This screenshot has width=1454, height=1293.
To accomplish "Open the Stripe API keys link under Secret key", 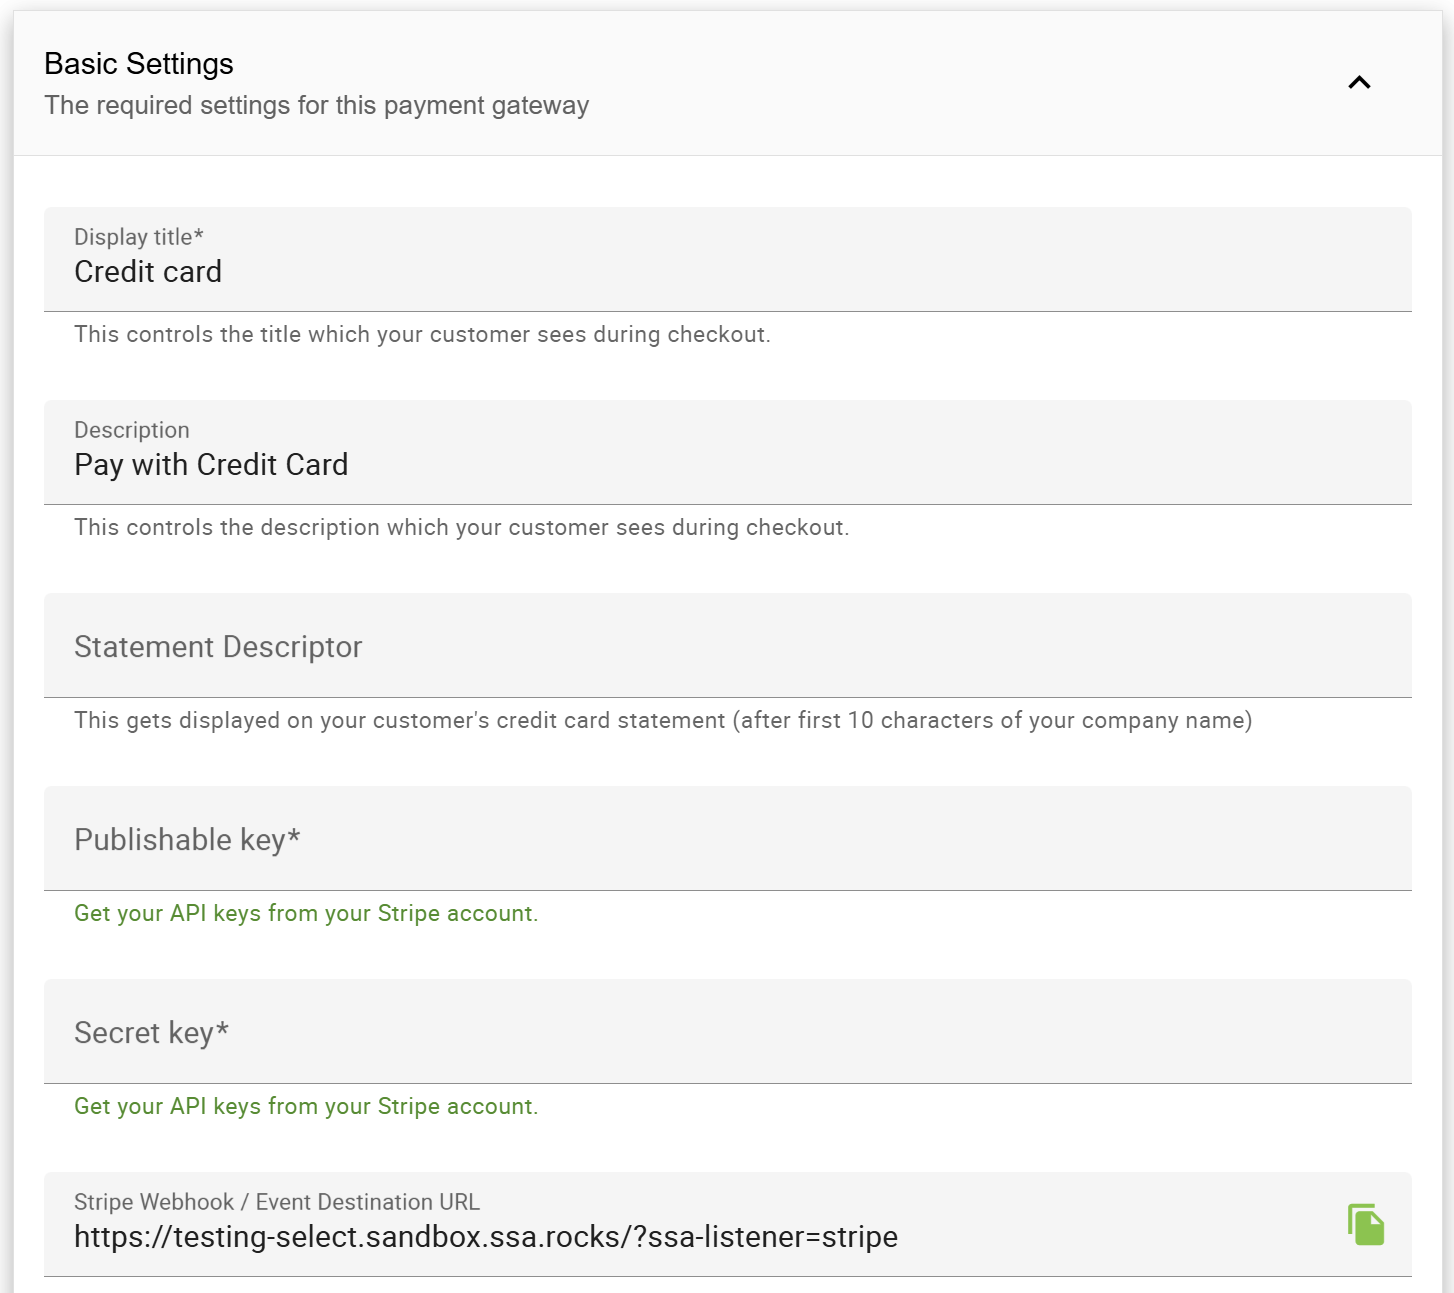I will pyautogui.click(x=305, y=1106).
